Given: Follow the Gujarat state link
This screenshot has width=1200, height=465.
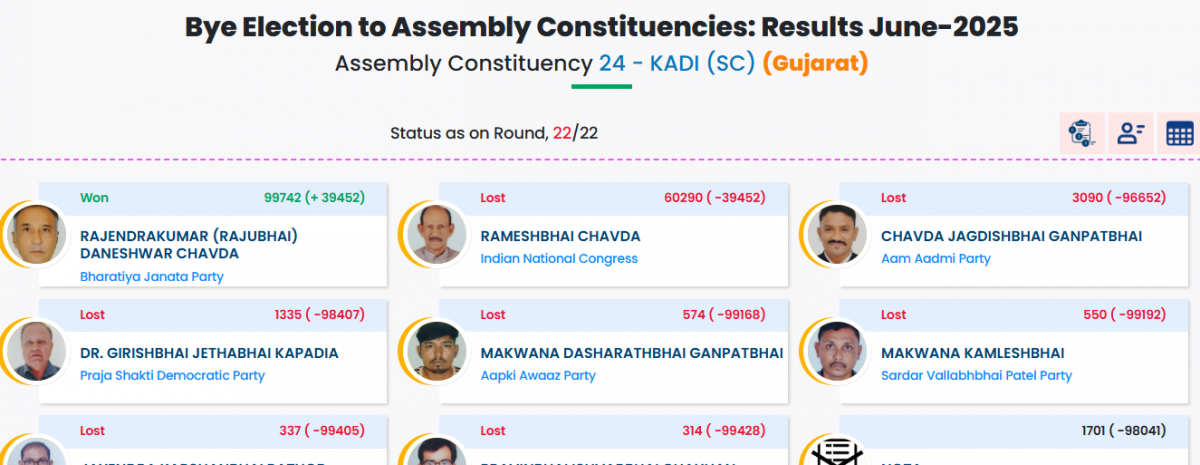Looking at the screenshot, I should [815, 64].
